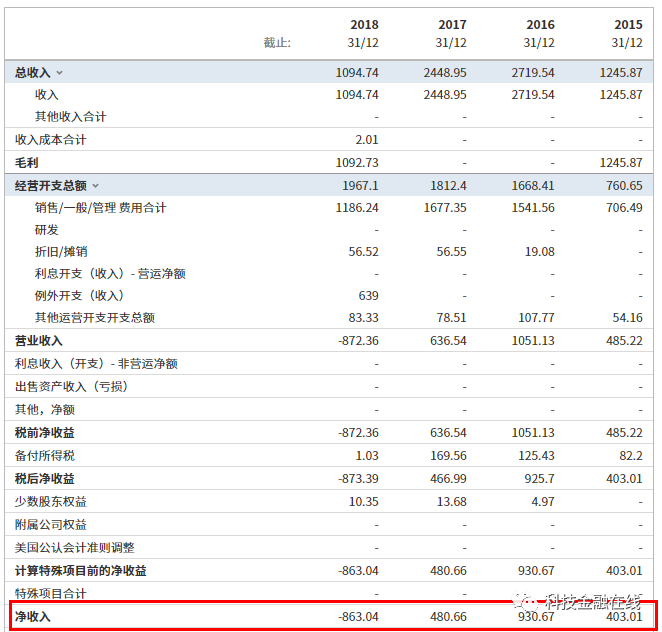The width and height of the screenshot is (662, 632).
Task: Click the 税前净收益 row label
Action: (45, 433)
